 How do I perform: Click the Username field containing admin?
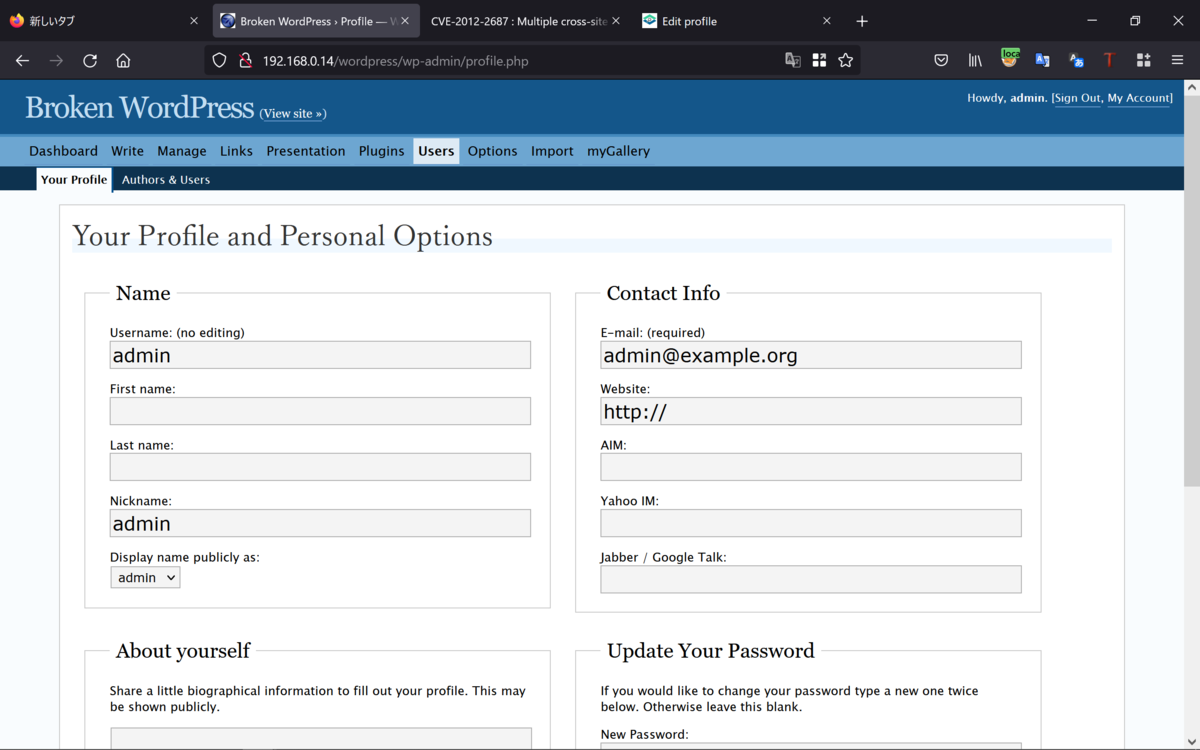pos(320,355)
